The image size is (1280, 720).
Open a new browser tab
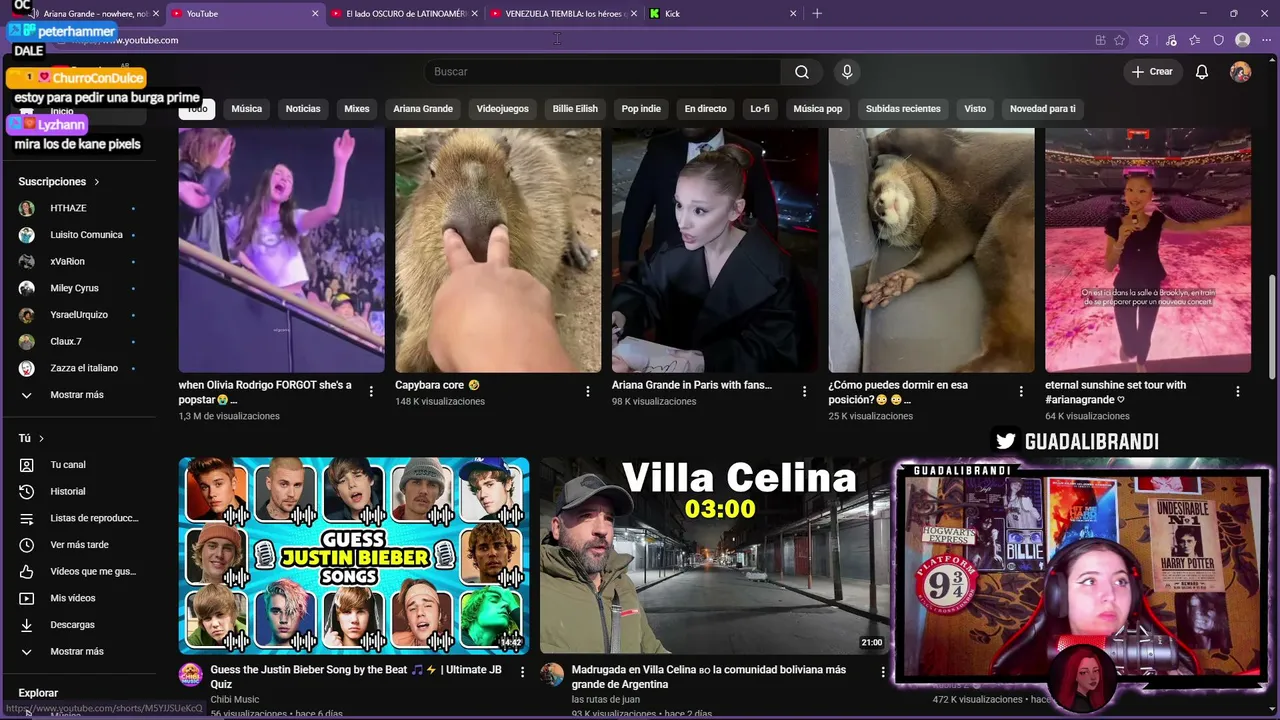coord(817,14)
